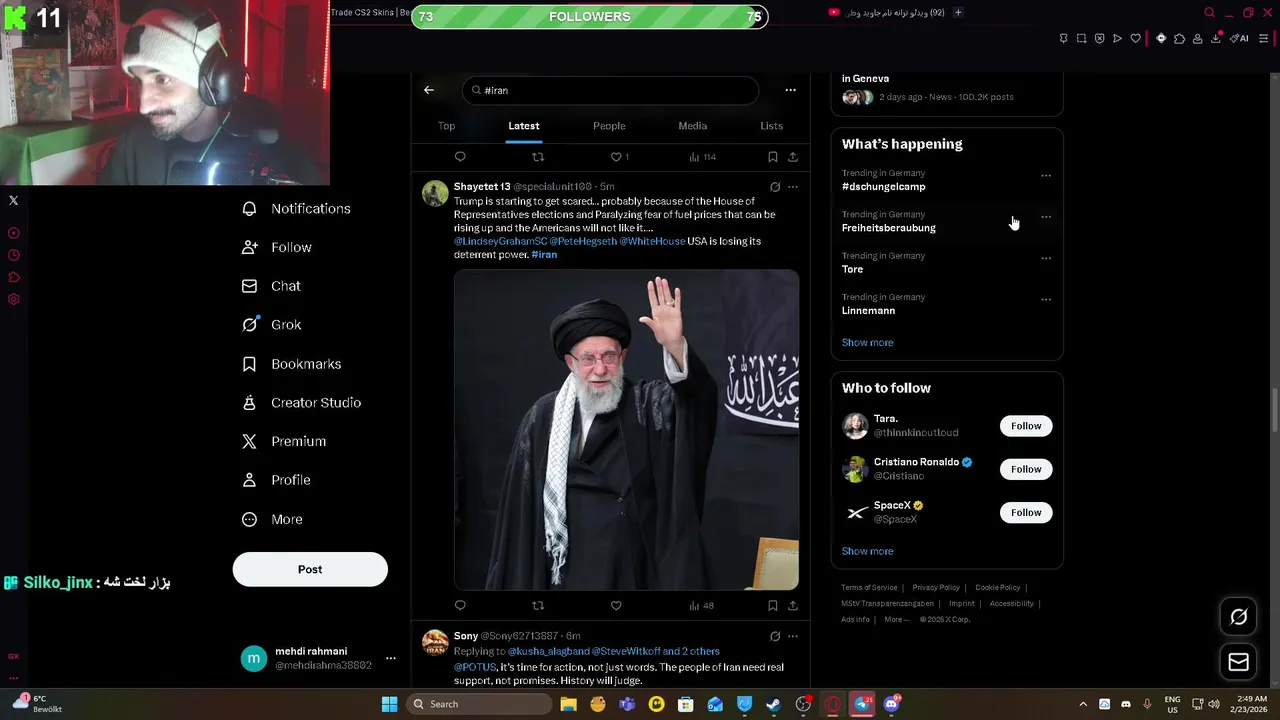Share Shayetet 13's post
Image resolution: width=1280 pixels, height=720 pixels.
point(793,605)
